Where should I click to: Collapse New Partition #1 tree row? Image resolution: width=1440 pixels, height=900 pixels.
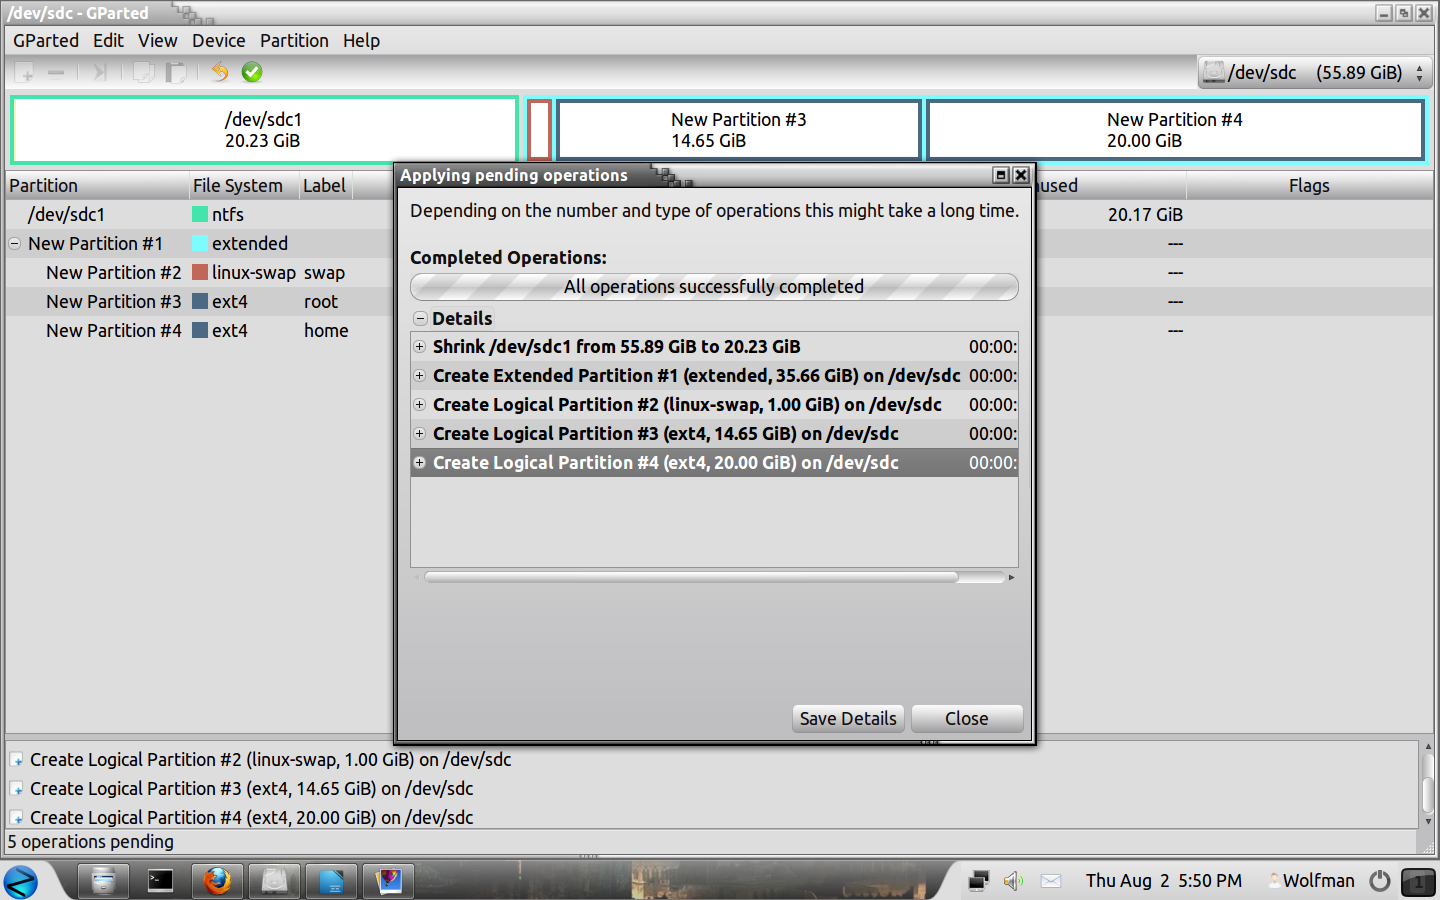click(15, 243)
